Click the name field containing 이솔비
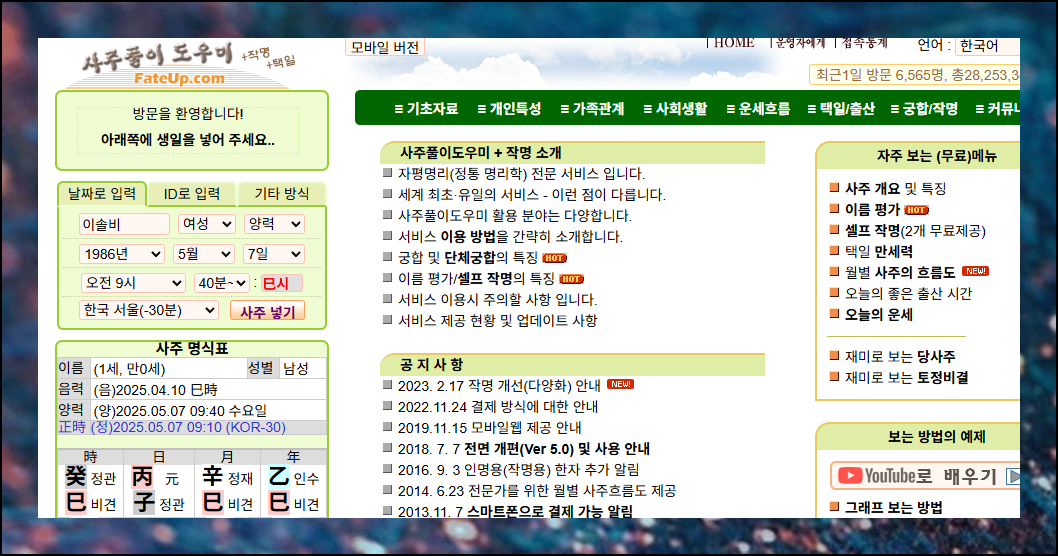Viewport: 1058px width, 556px height. tap(124, 224)
